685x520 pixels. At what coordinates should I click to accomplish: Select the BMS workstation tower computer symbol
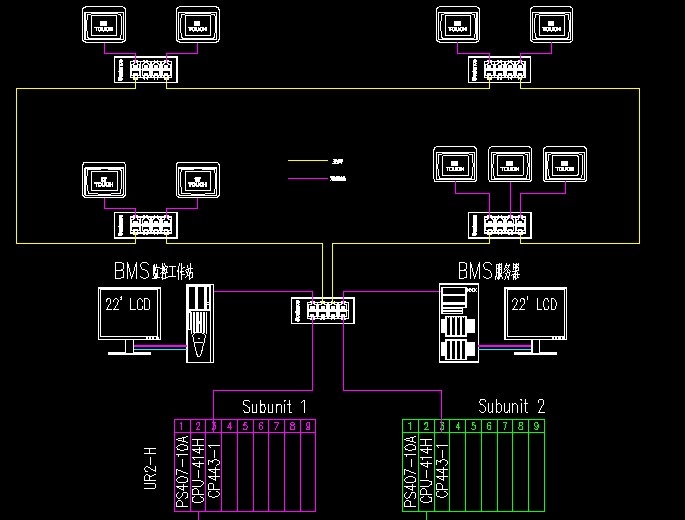(x=200, y=323)
